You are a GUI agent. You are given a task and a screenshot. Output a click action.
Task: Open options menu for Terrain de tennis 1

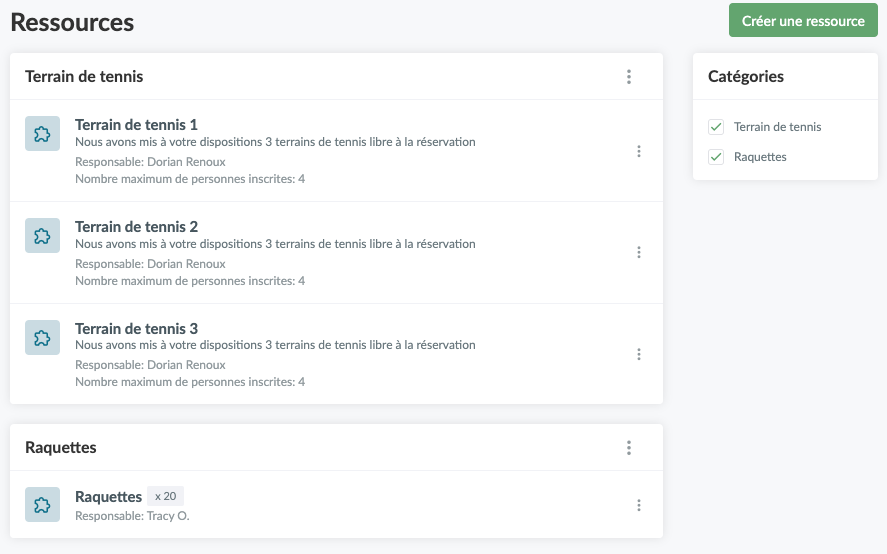[639, 151]
